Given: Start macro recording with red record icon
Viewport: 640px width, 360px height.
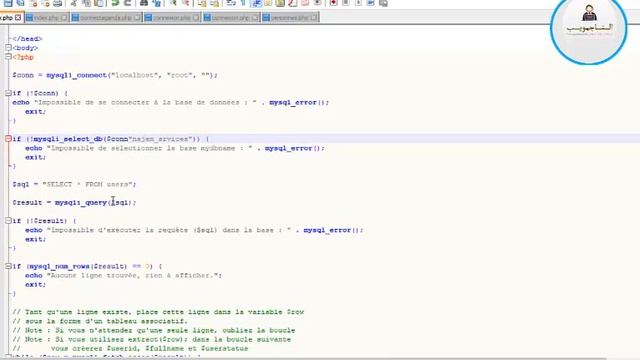Looking at the screenshot, I should [333, 3].
